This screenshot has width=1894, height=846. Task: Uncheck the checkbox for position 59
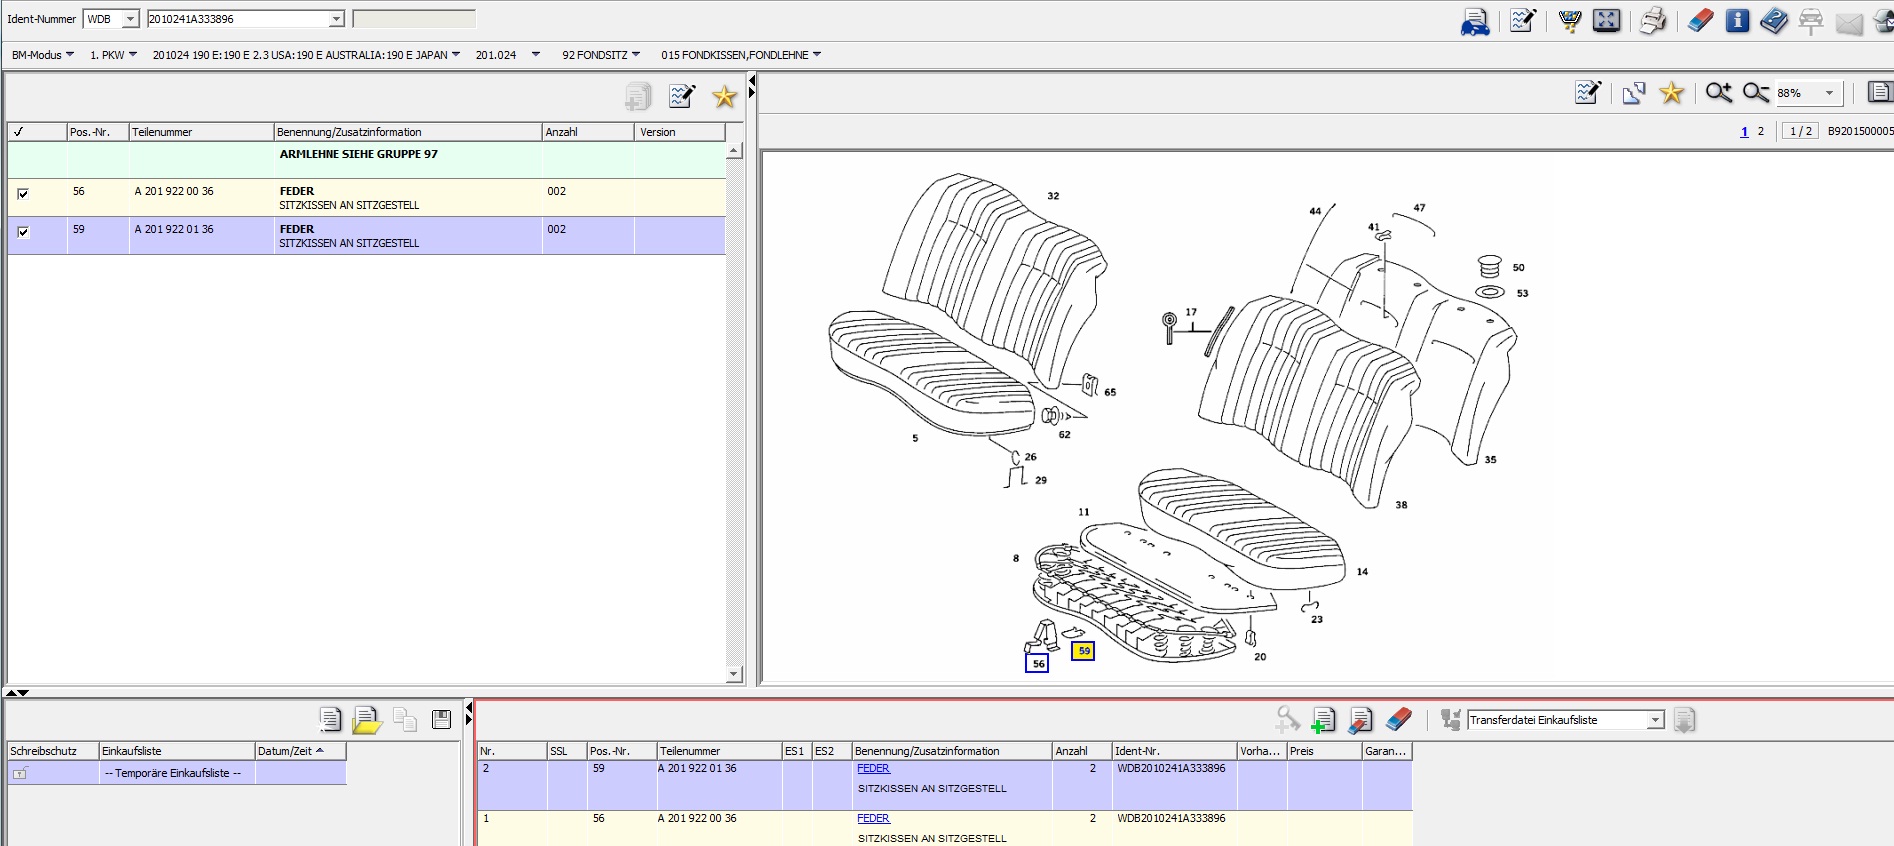coord(23,232)
